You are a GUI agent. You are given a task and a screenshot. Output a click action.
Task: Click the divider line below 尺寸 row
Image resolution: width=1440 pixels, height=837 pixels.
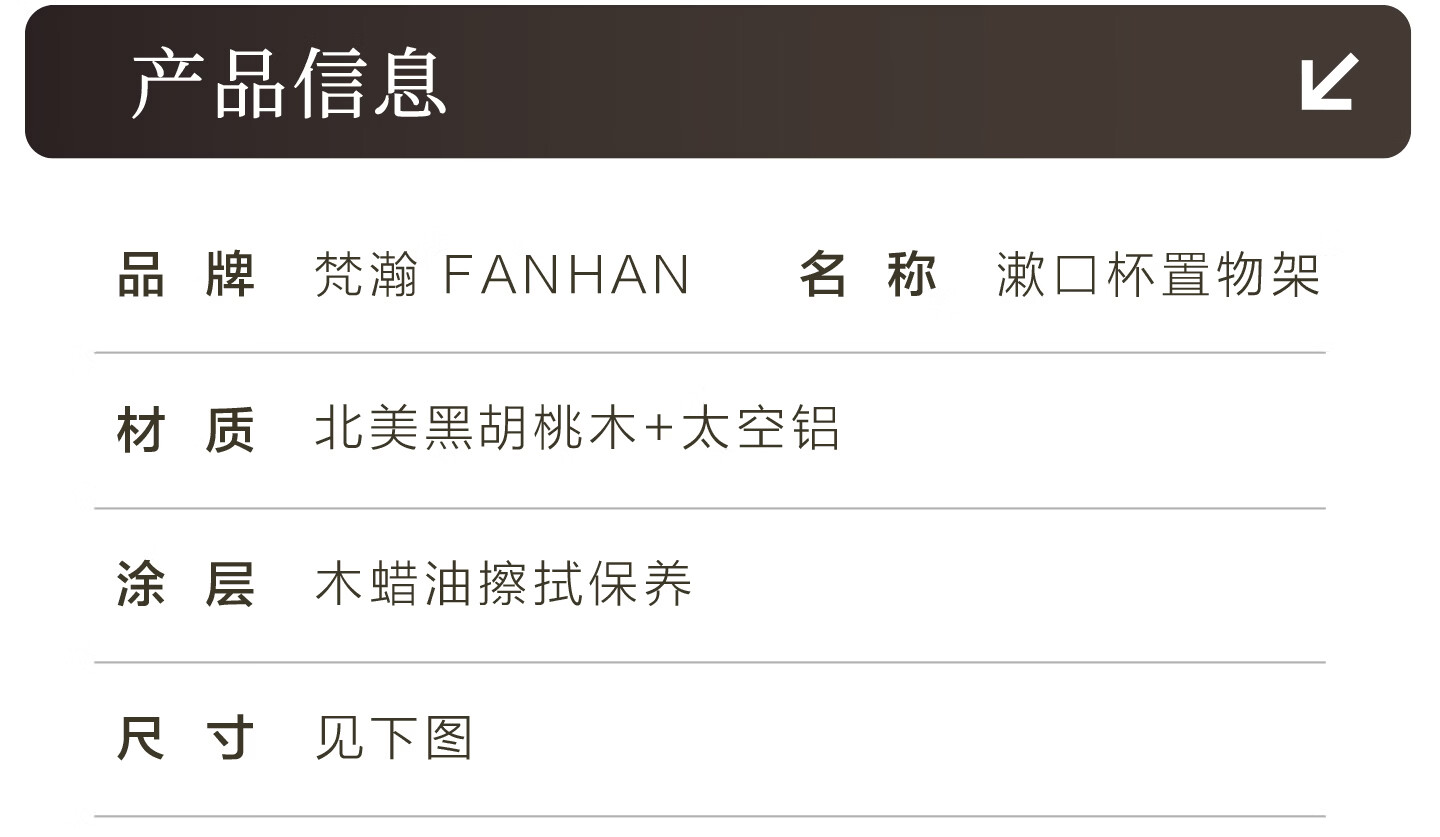pos(710,817)
